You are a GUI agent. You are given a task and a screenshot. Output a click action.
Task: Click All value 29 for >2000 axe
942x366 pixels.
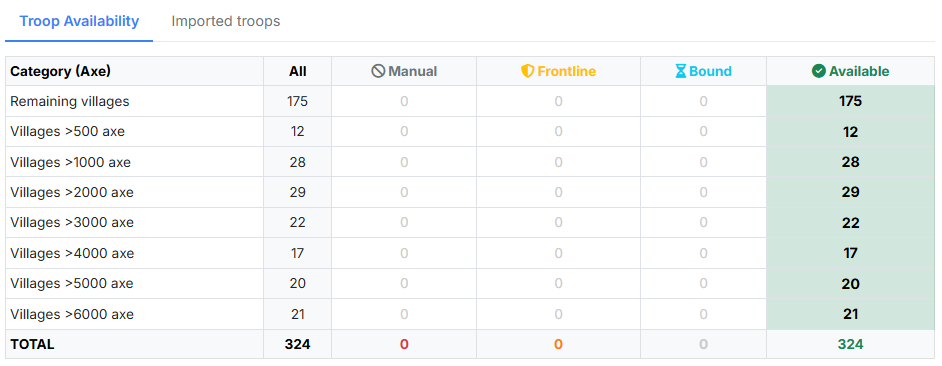point(297,192)
